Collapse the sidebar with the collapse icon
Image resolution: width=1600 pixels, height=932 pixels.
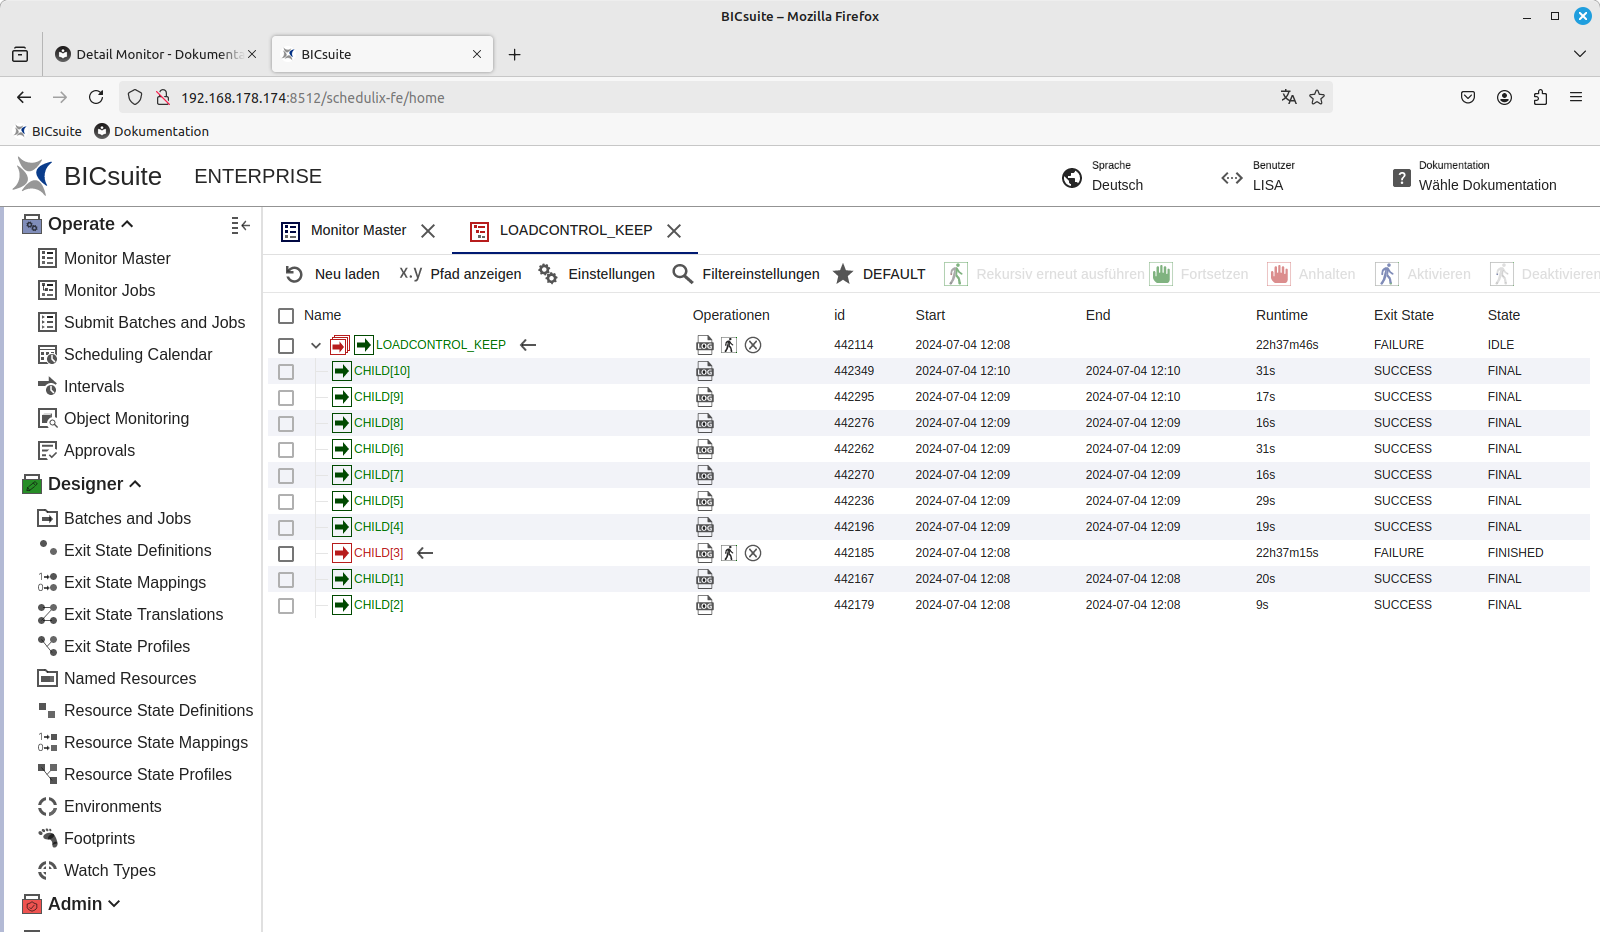(x=240, y=225)
